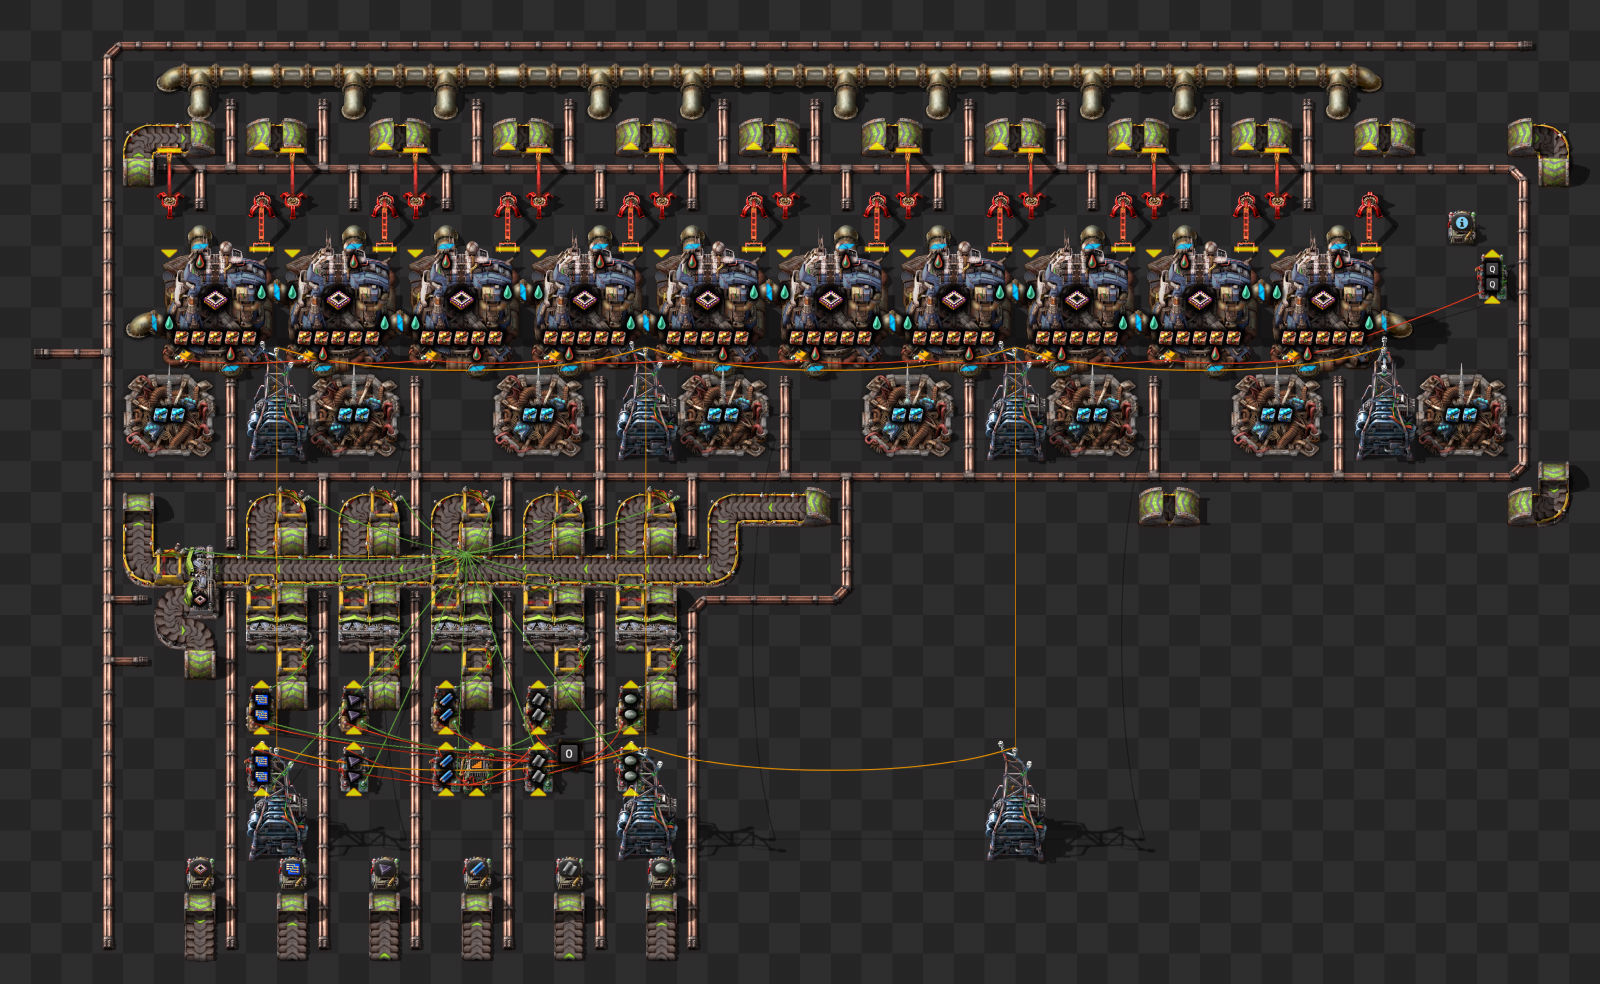Select the bottom constant combinator with blue superconductor icon
This screenshot has width=1600, height=984.
click(477, 873)
